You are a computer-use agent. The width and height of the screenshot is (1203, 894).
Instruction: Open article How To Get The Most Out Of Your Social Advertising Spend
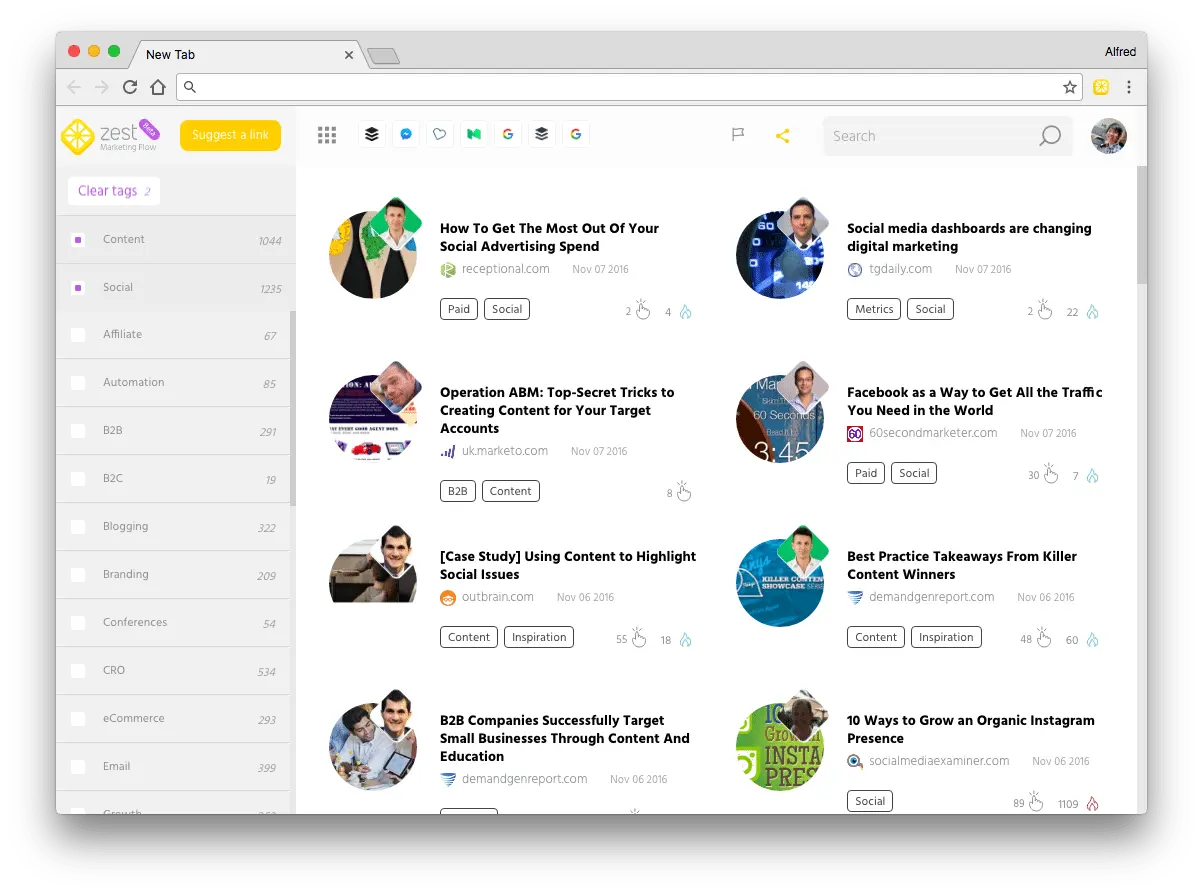pyautogui.click(x=549, y=237)
